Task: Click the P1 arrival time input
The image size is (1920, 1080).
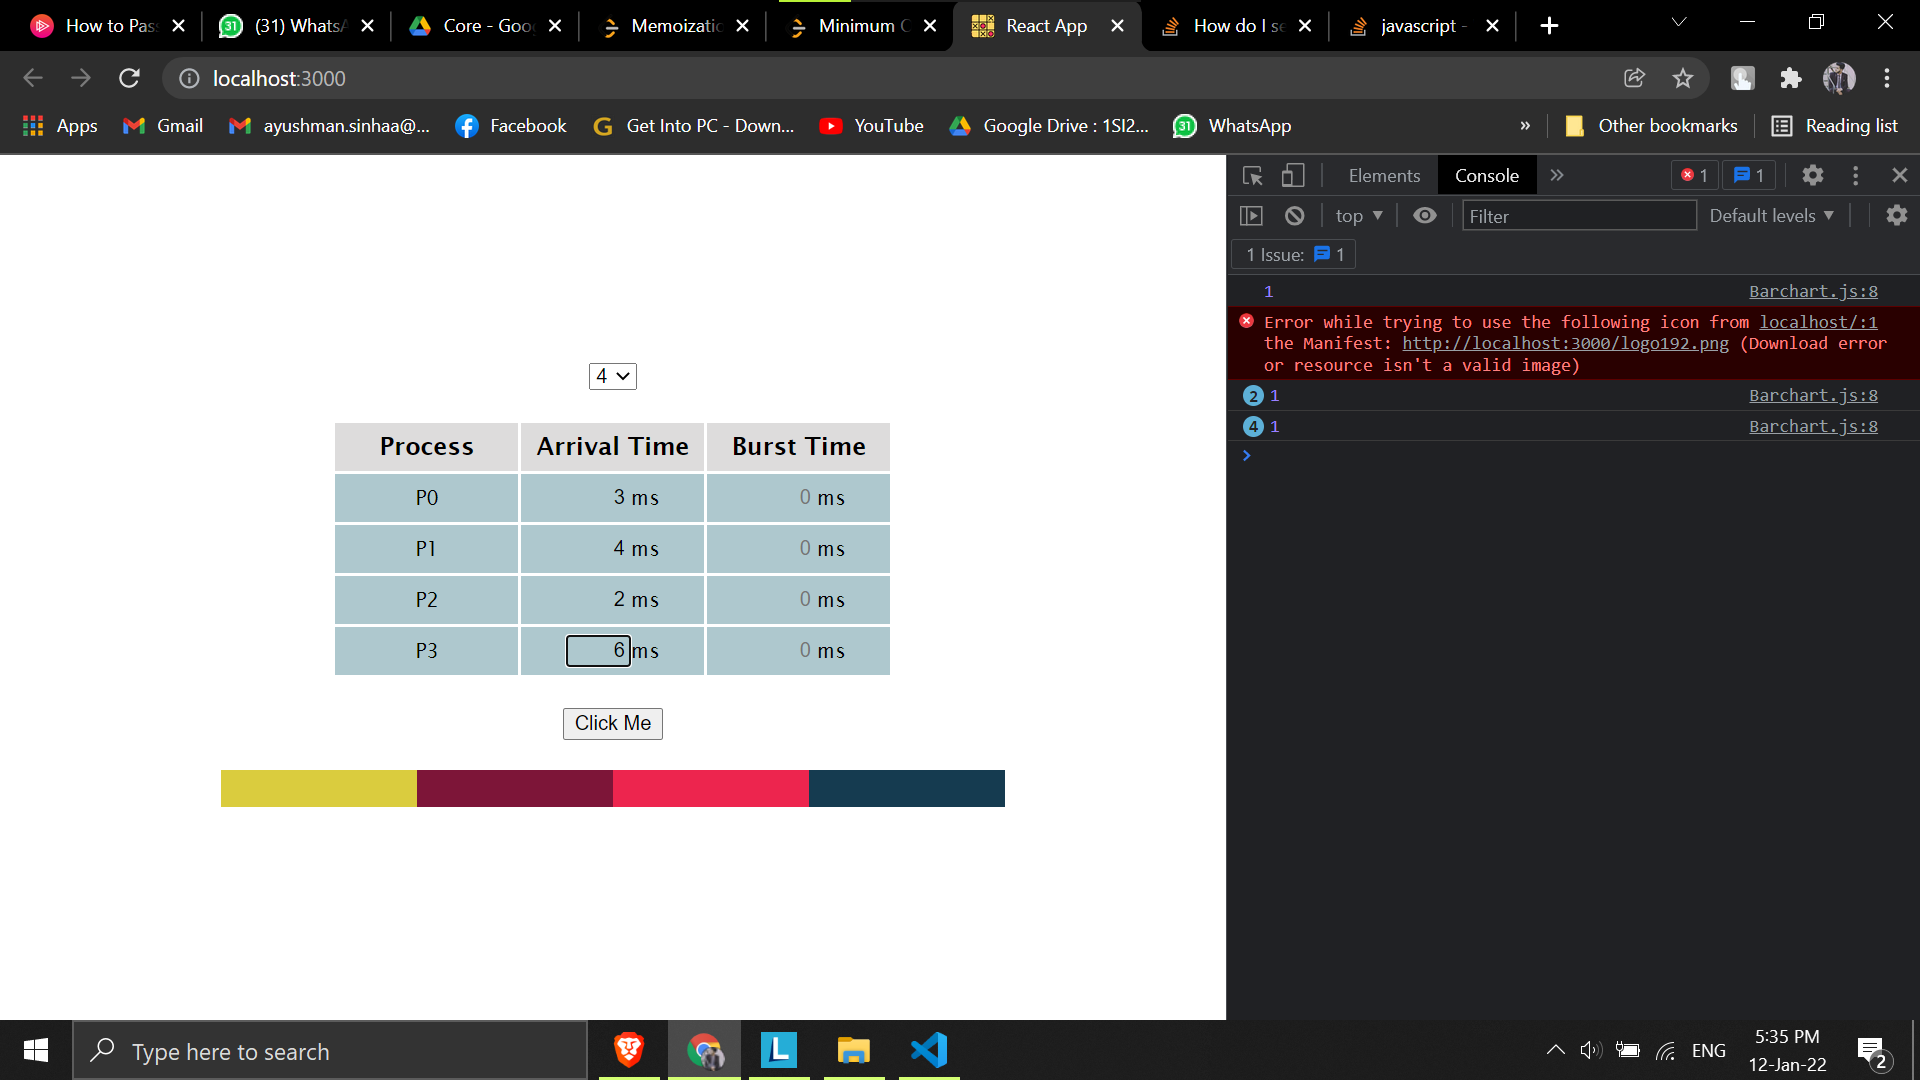Action: [598, 548]
